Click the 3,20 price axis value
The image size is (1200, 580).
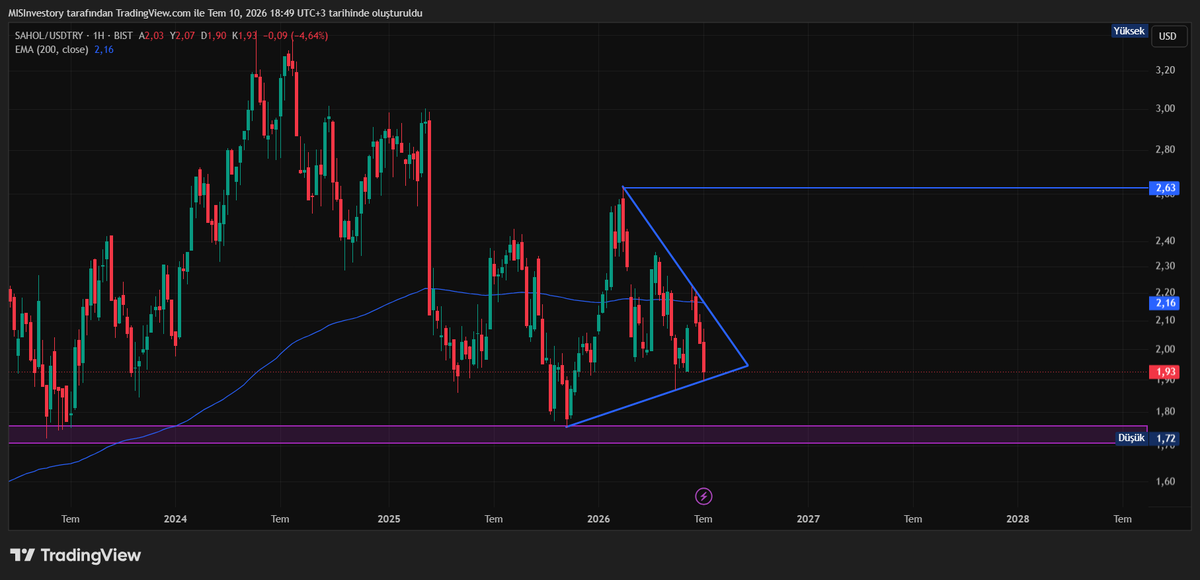click(1165, 70)
